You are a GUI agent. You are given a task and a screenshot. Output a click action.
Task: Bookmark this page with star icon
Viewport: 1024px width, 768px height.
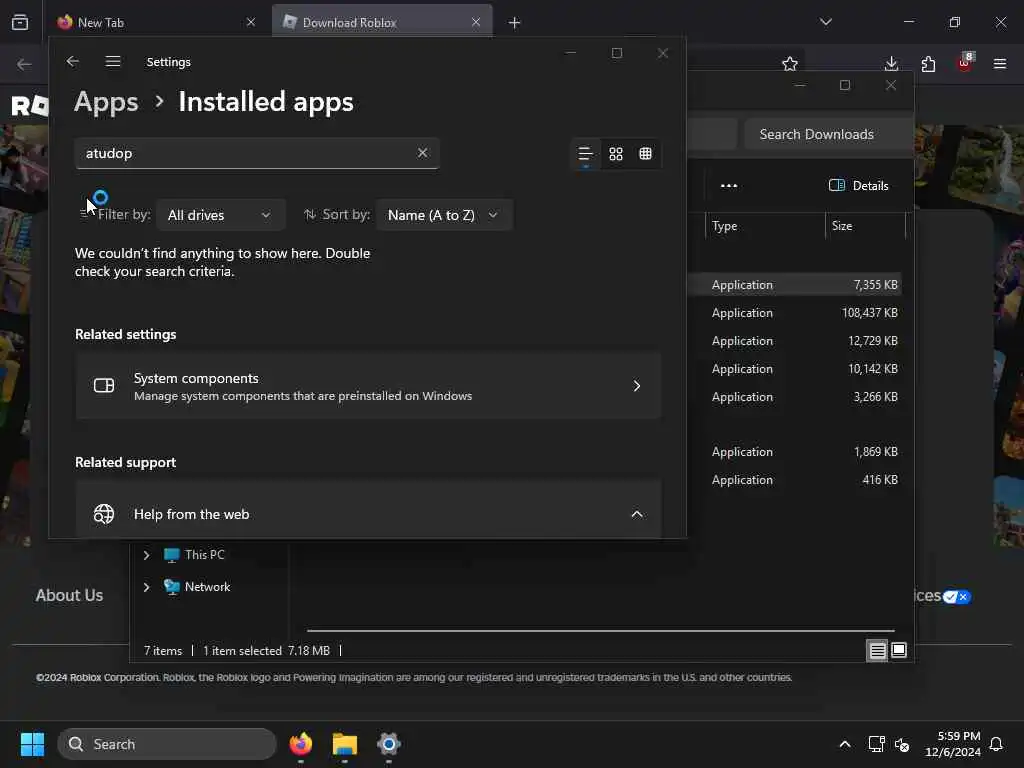pos(790,64)
